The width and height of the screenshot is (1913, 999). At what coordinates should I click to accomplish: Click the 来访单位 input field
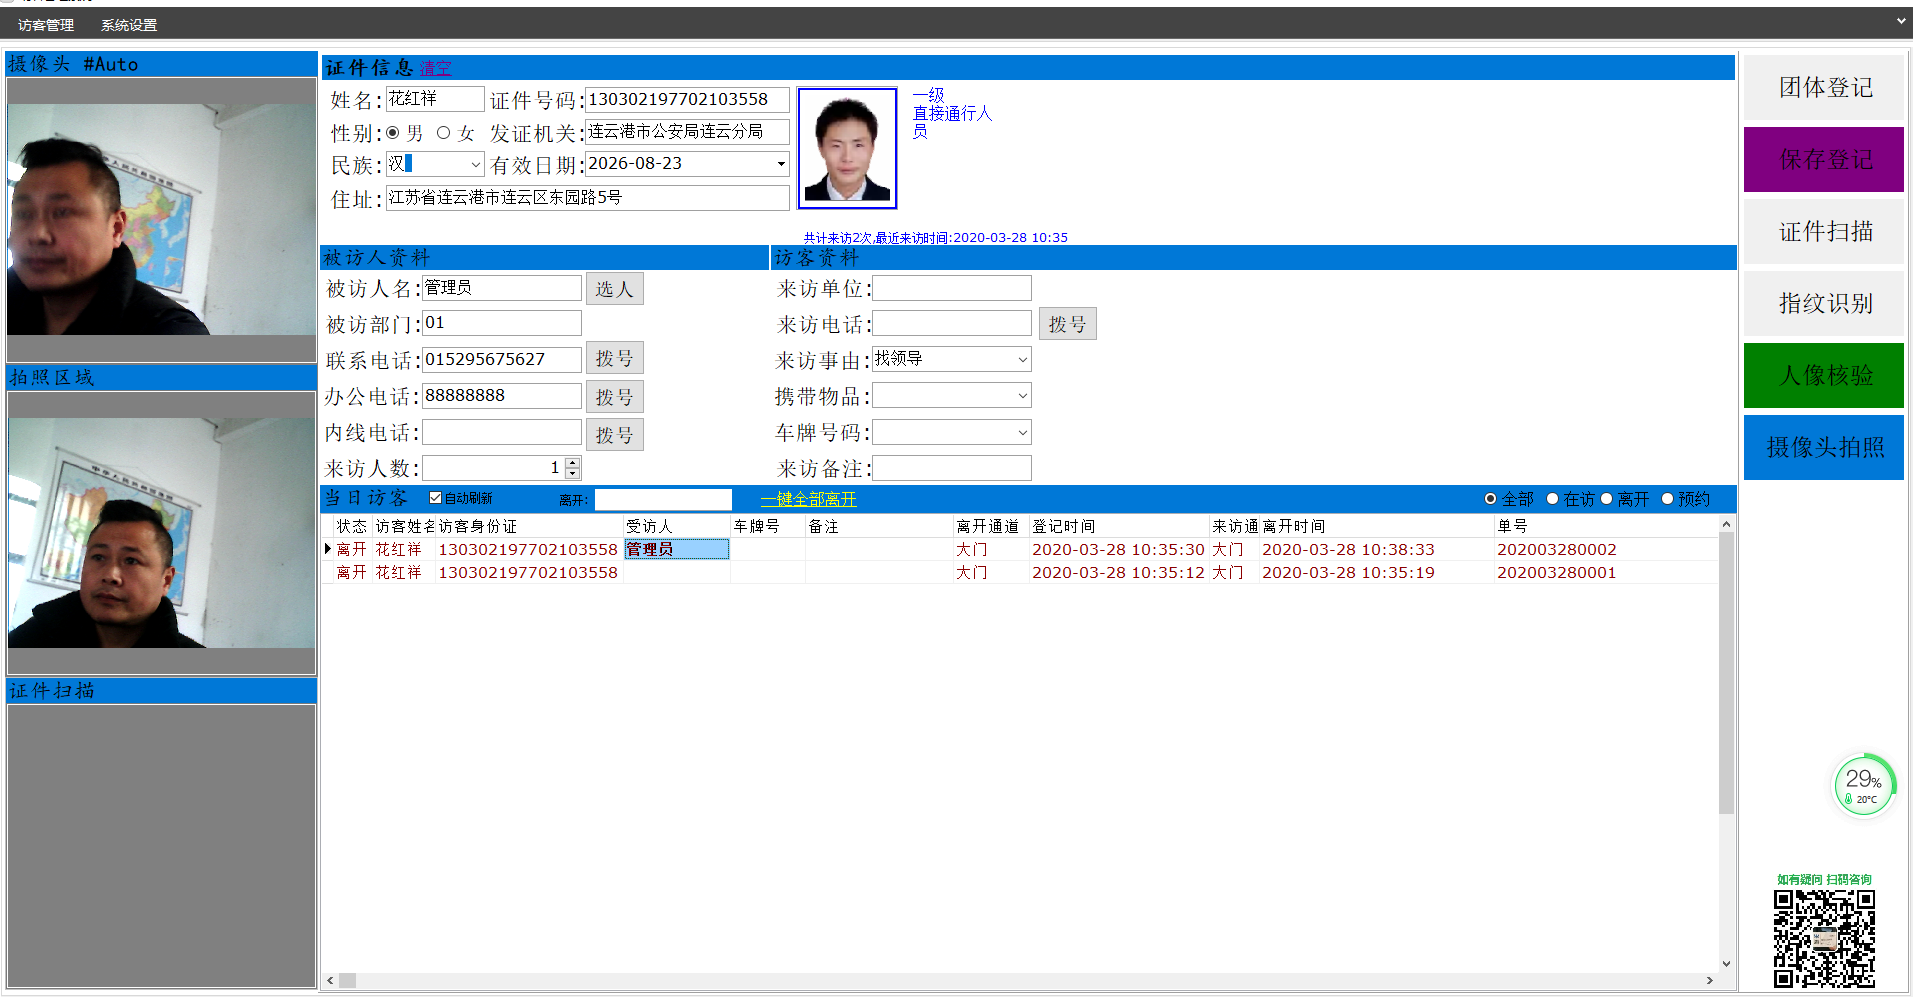[951, 289]
